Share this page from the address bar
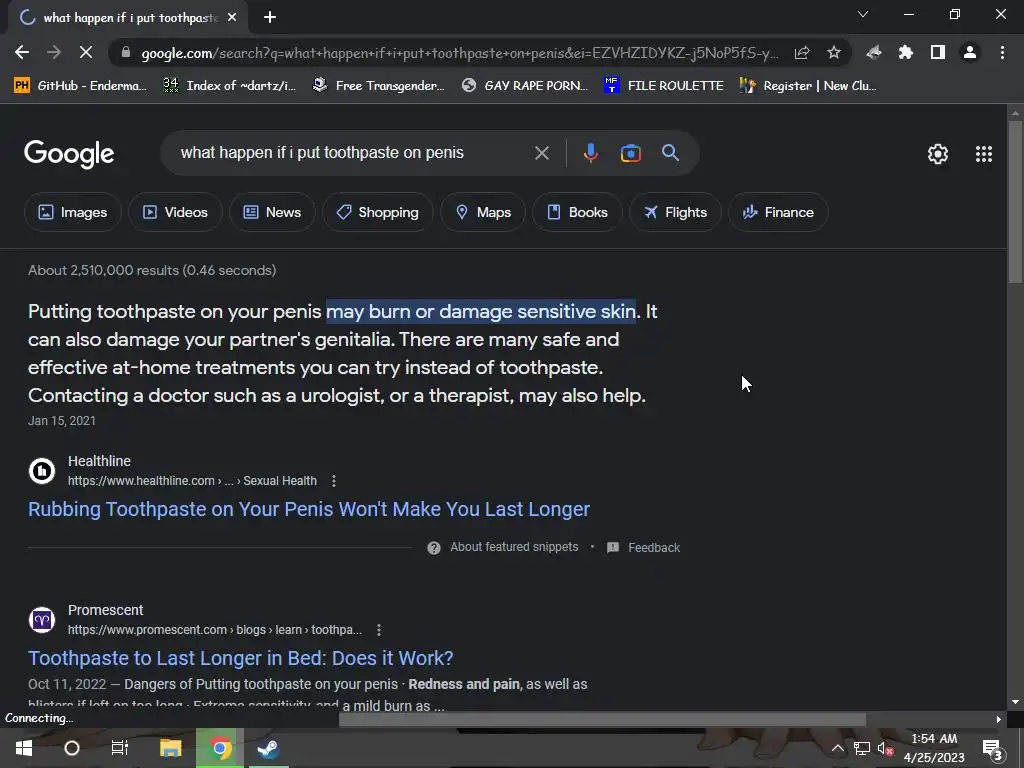 click(x=802, y=52)
